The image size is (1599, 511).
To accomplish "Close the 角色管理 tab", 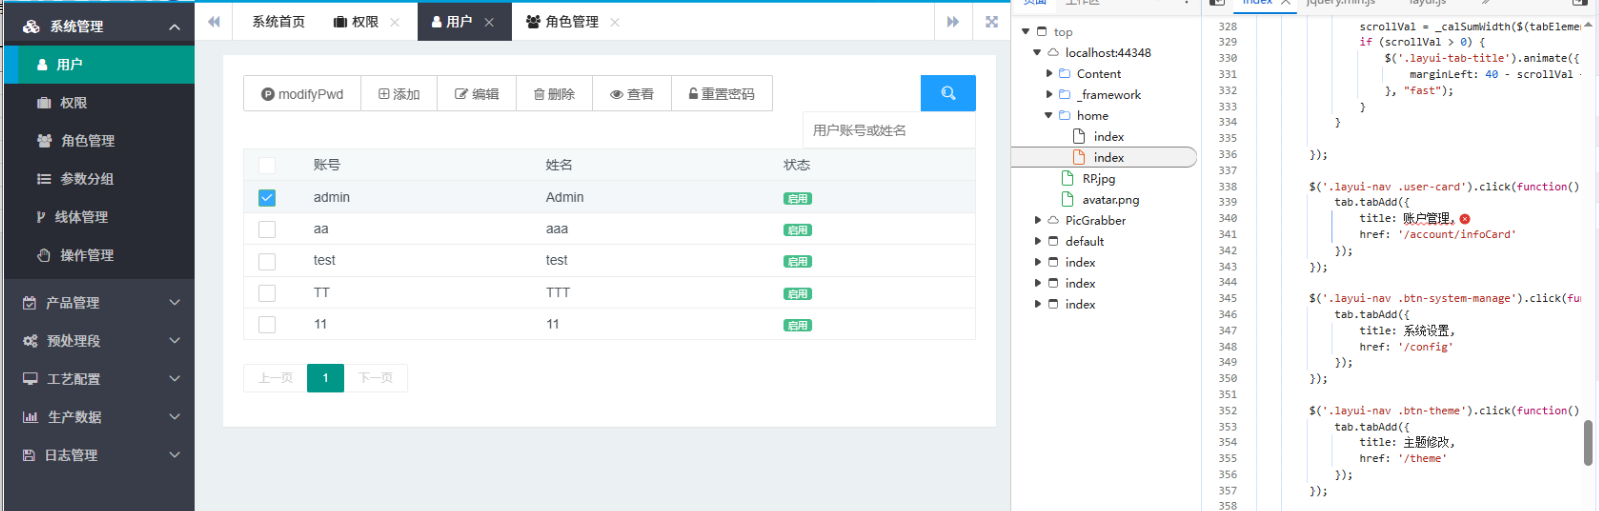I will [615, 22].
